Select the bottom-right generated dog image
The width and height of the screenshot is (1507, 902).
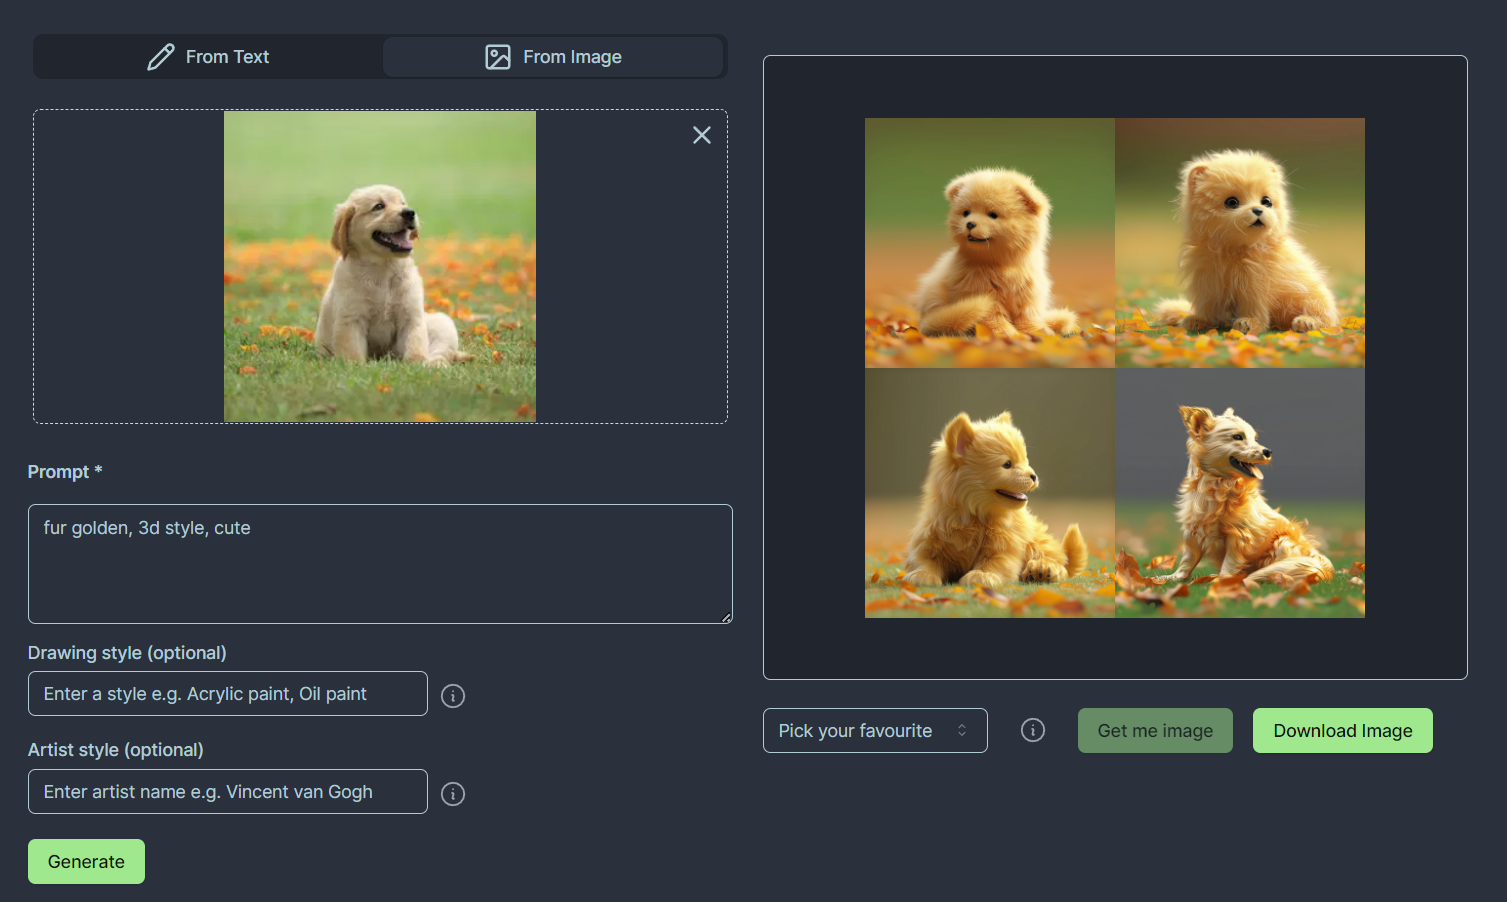point(1240,493)
